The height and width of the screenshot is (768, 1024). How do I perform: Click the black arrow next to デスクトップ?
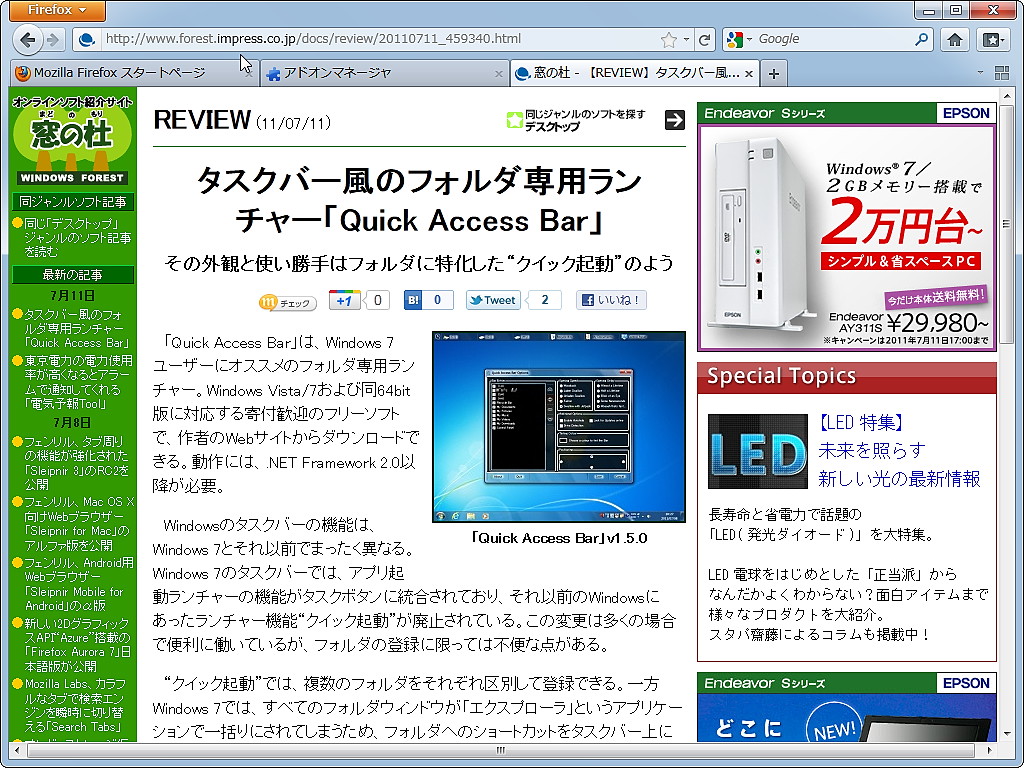(675, 120)
